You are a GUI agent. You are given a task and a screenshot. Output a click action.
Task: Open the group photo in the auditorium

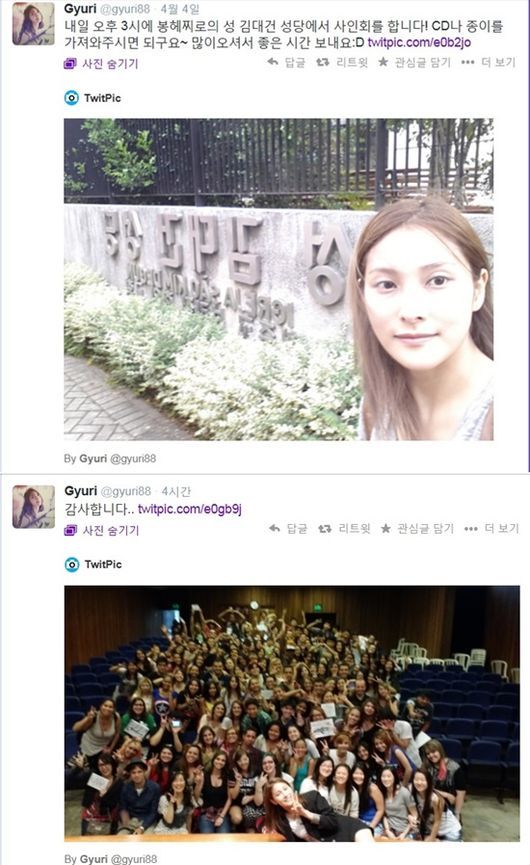pyautogui.click(x=292, y=713)
